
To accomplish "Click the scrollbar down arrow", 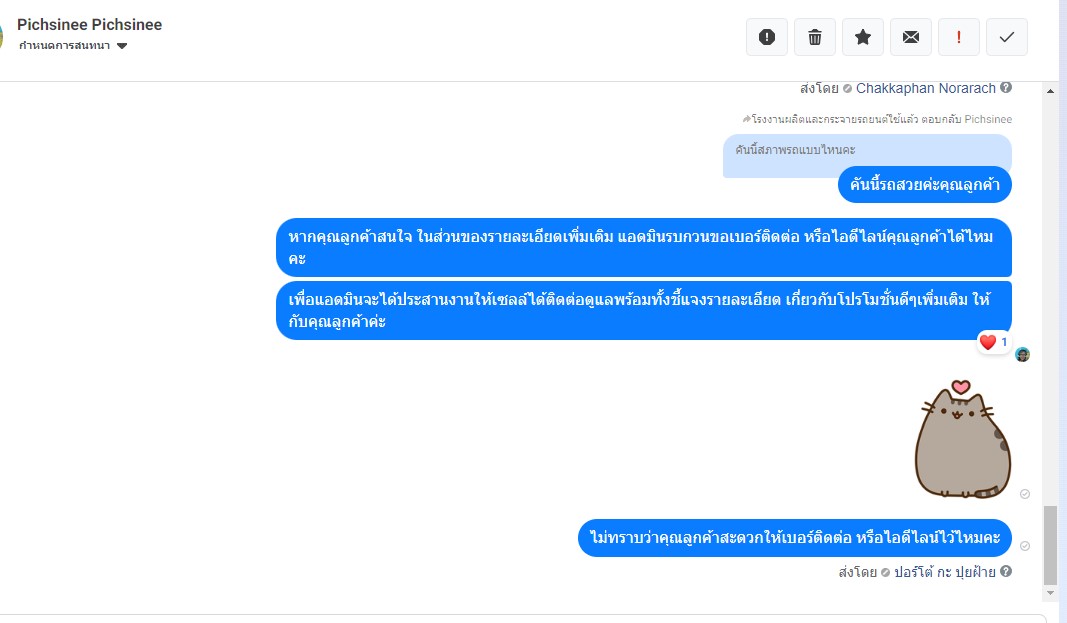I will click(1050, 593).
